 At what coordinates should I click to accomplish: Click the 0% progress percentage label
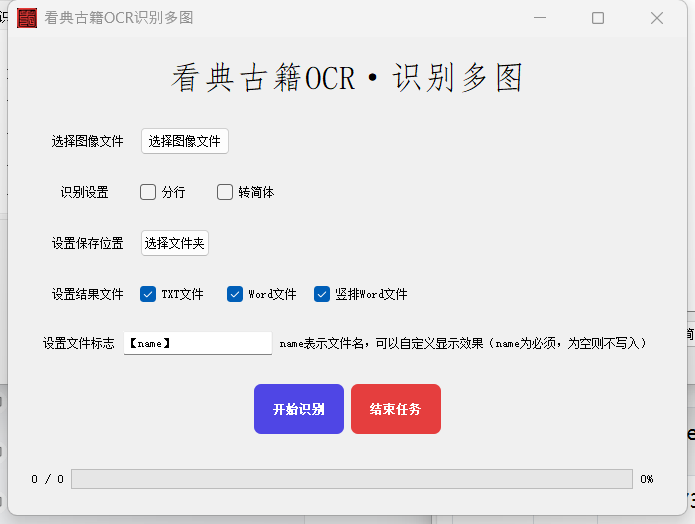click(647, 479)
